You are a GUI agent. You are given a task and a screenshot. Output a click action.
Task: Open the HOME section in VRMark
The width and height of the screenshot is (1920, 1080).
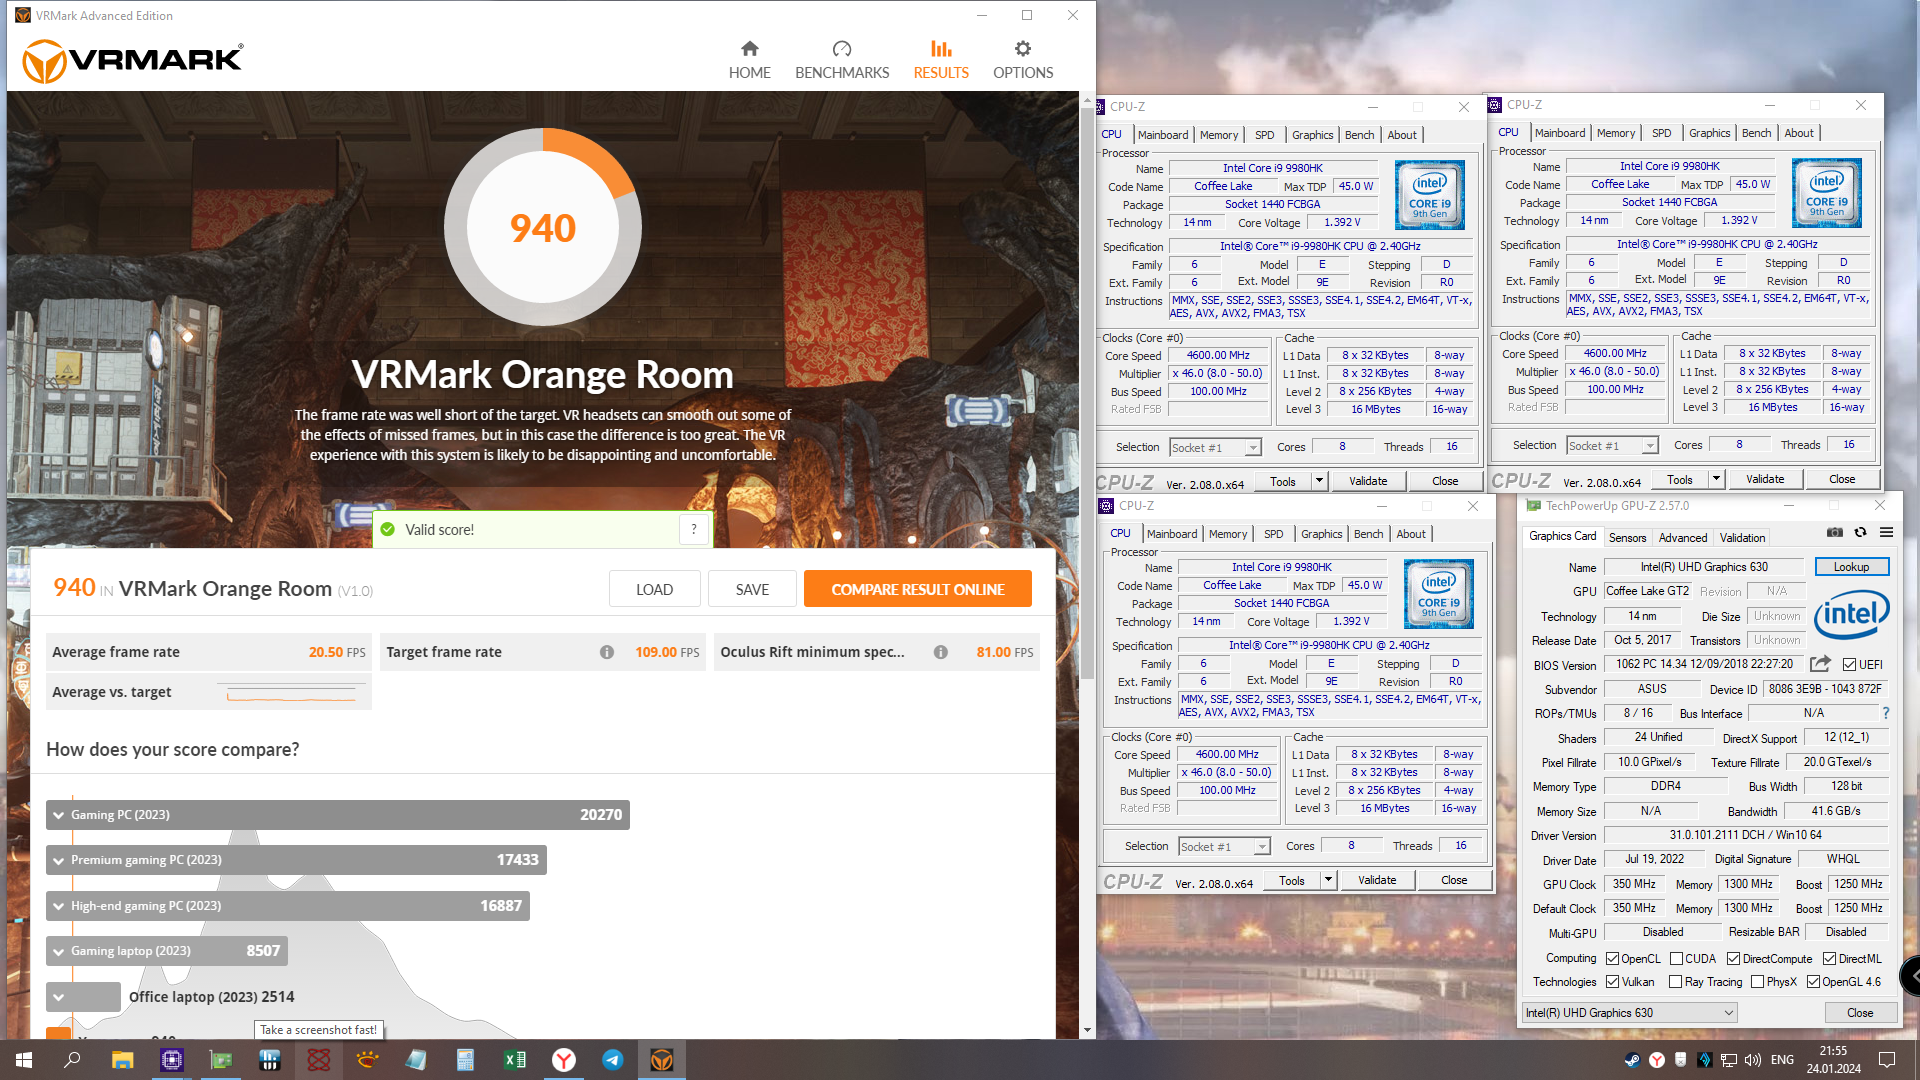(x=749, y=60)
